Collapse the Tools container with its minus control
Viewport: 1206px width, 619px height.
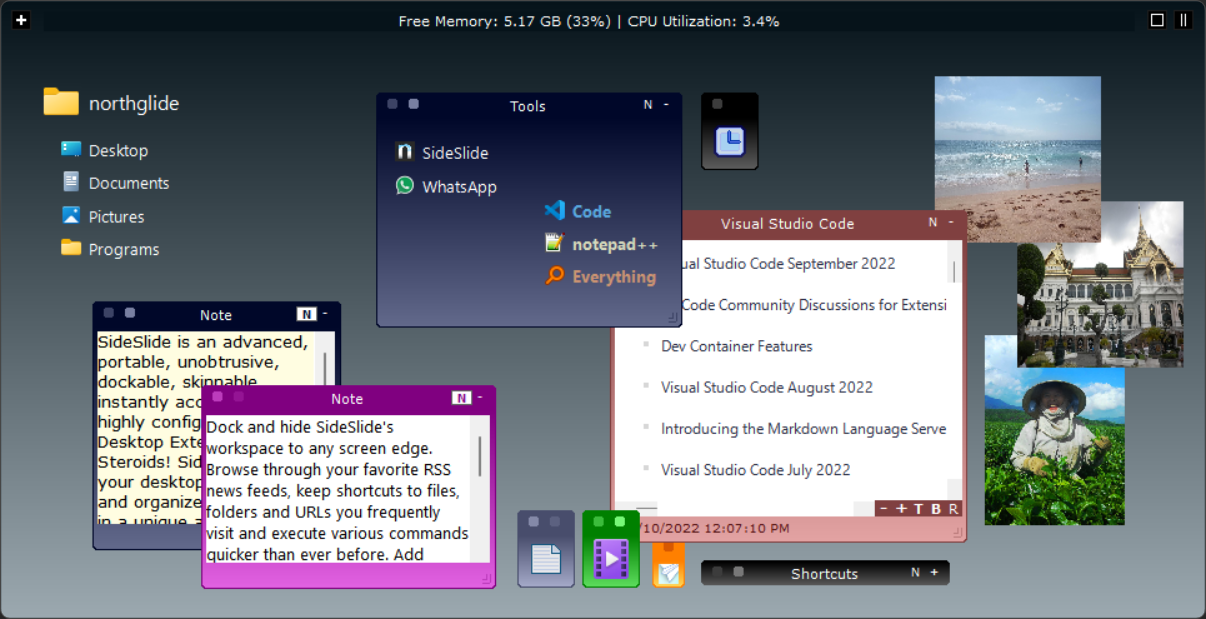(x=665, y=103)
